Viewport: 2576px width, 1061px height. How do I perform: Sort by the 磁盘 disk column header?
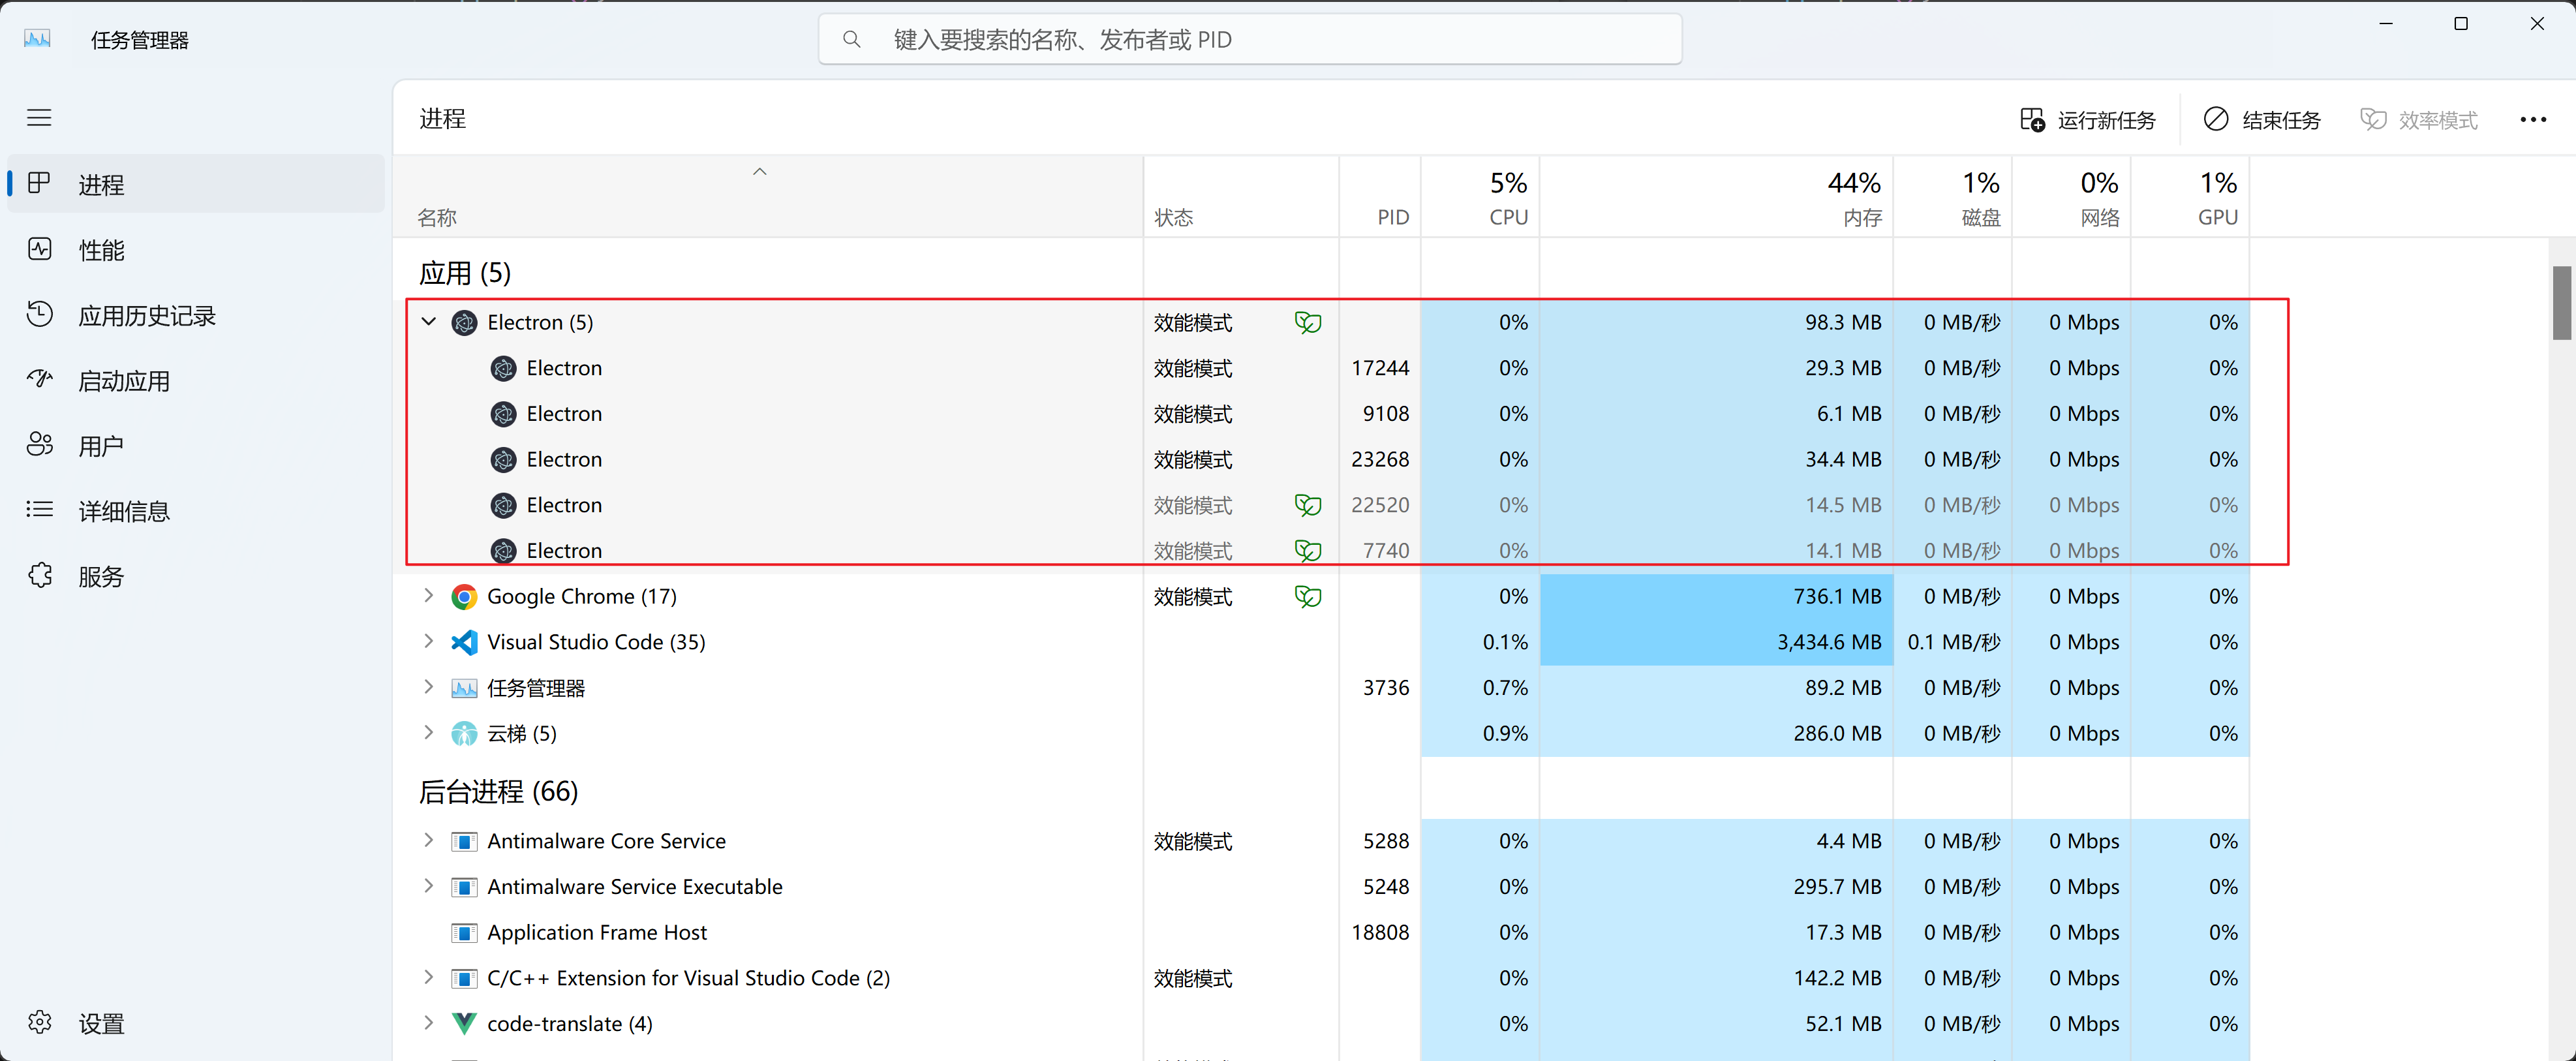1952,197
